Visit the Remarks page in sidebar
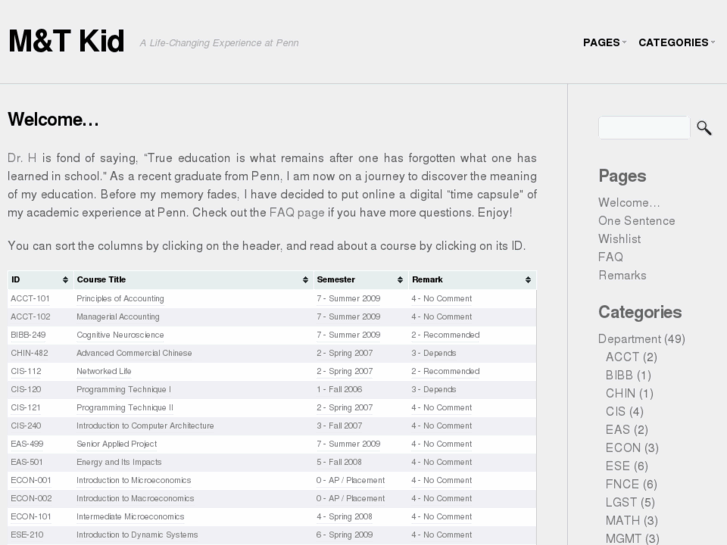The image size is (727, 545). (622, 275)
